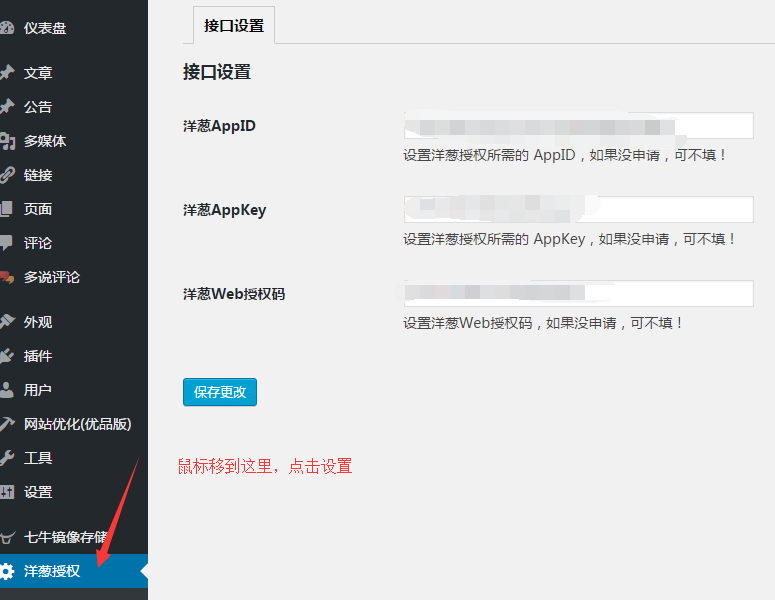The image size is (775, 600).
Task: Click the plug icon beside 插件
Action: point(7,356)
